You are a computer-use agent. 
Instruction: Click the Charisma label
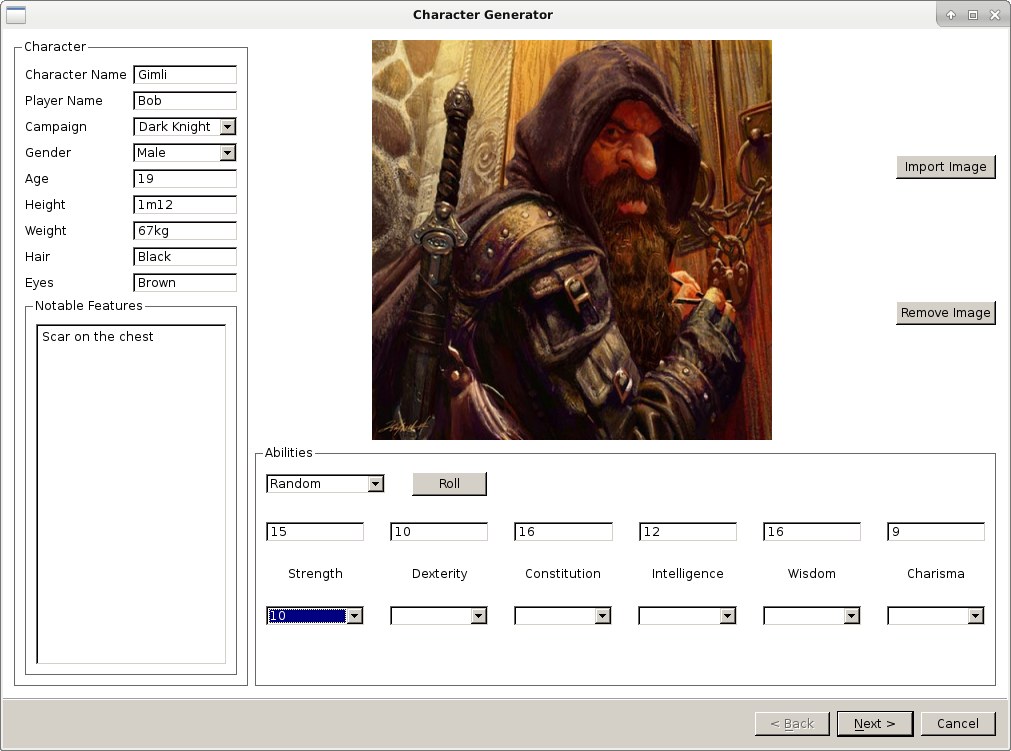click(x=936, y=574)
